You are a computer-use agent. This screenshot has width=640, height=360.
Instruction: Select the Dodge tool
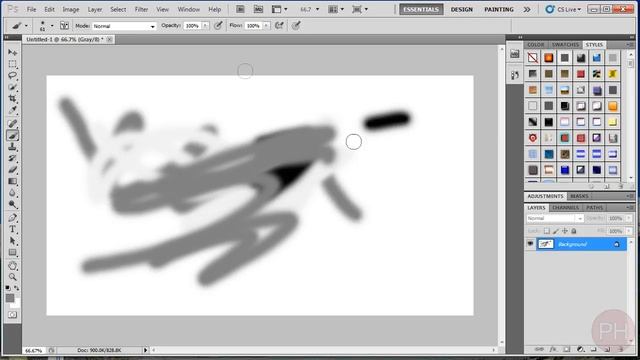pos(12,204)
